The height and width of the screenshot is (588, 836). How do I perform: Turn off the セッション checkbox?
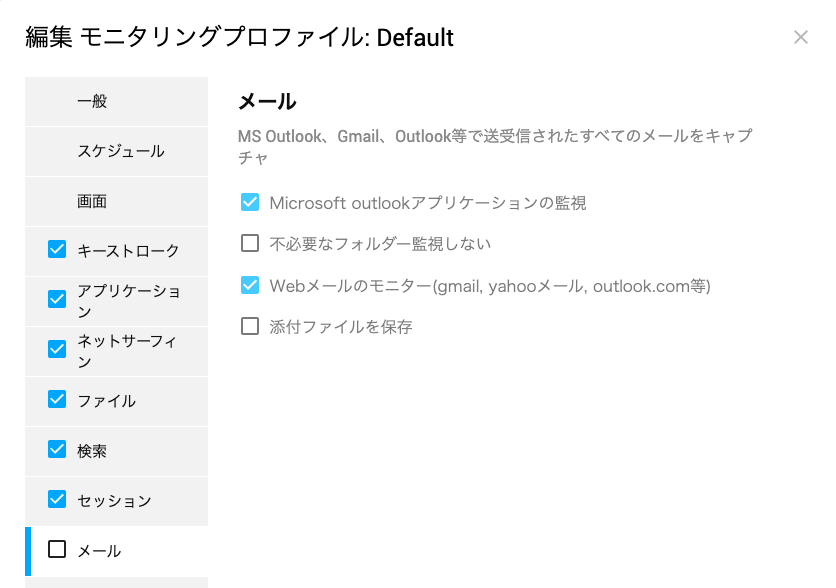point(57,500)
